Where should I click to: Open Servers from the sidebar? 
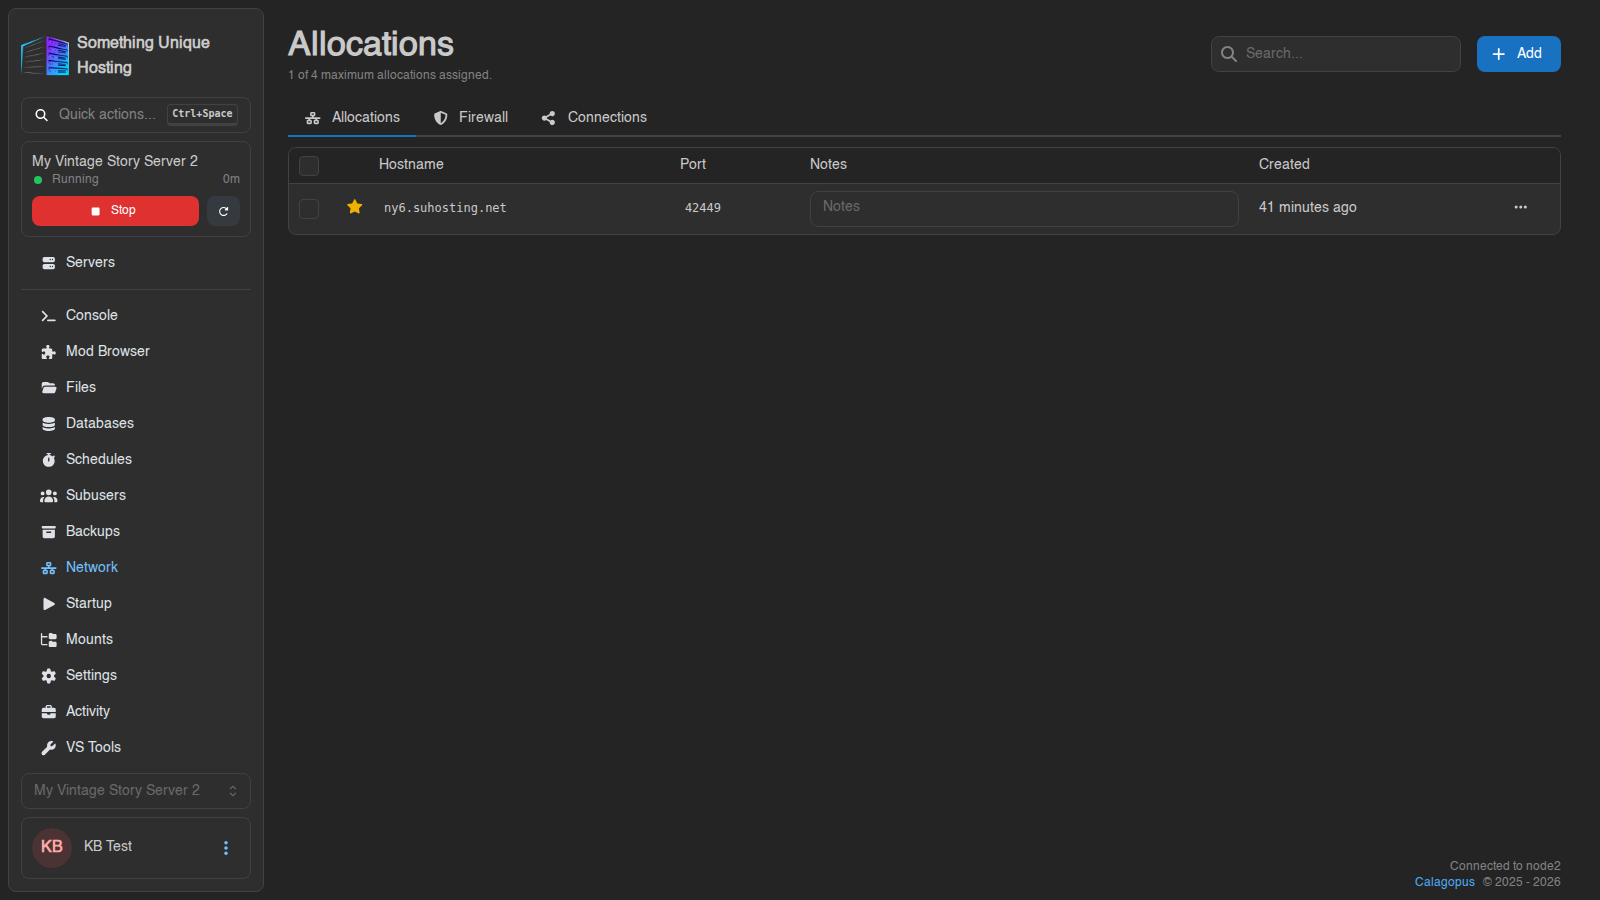point(136,262)
